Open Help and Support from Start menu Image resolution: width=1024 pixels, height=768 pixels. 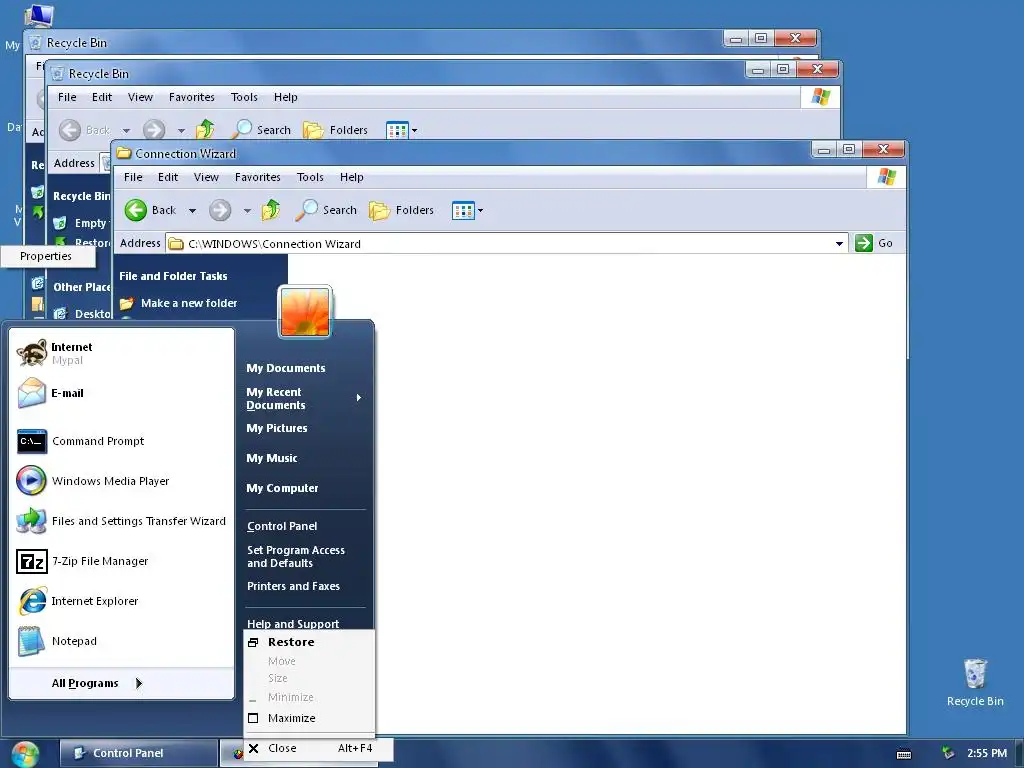click(293, 624)
